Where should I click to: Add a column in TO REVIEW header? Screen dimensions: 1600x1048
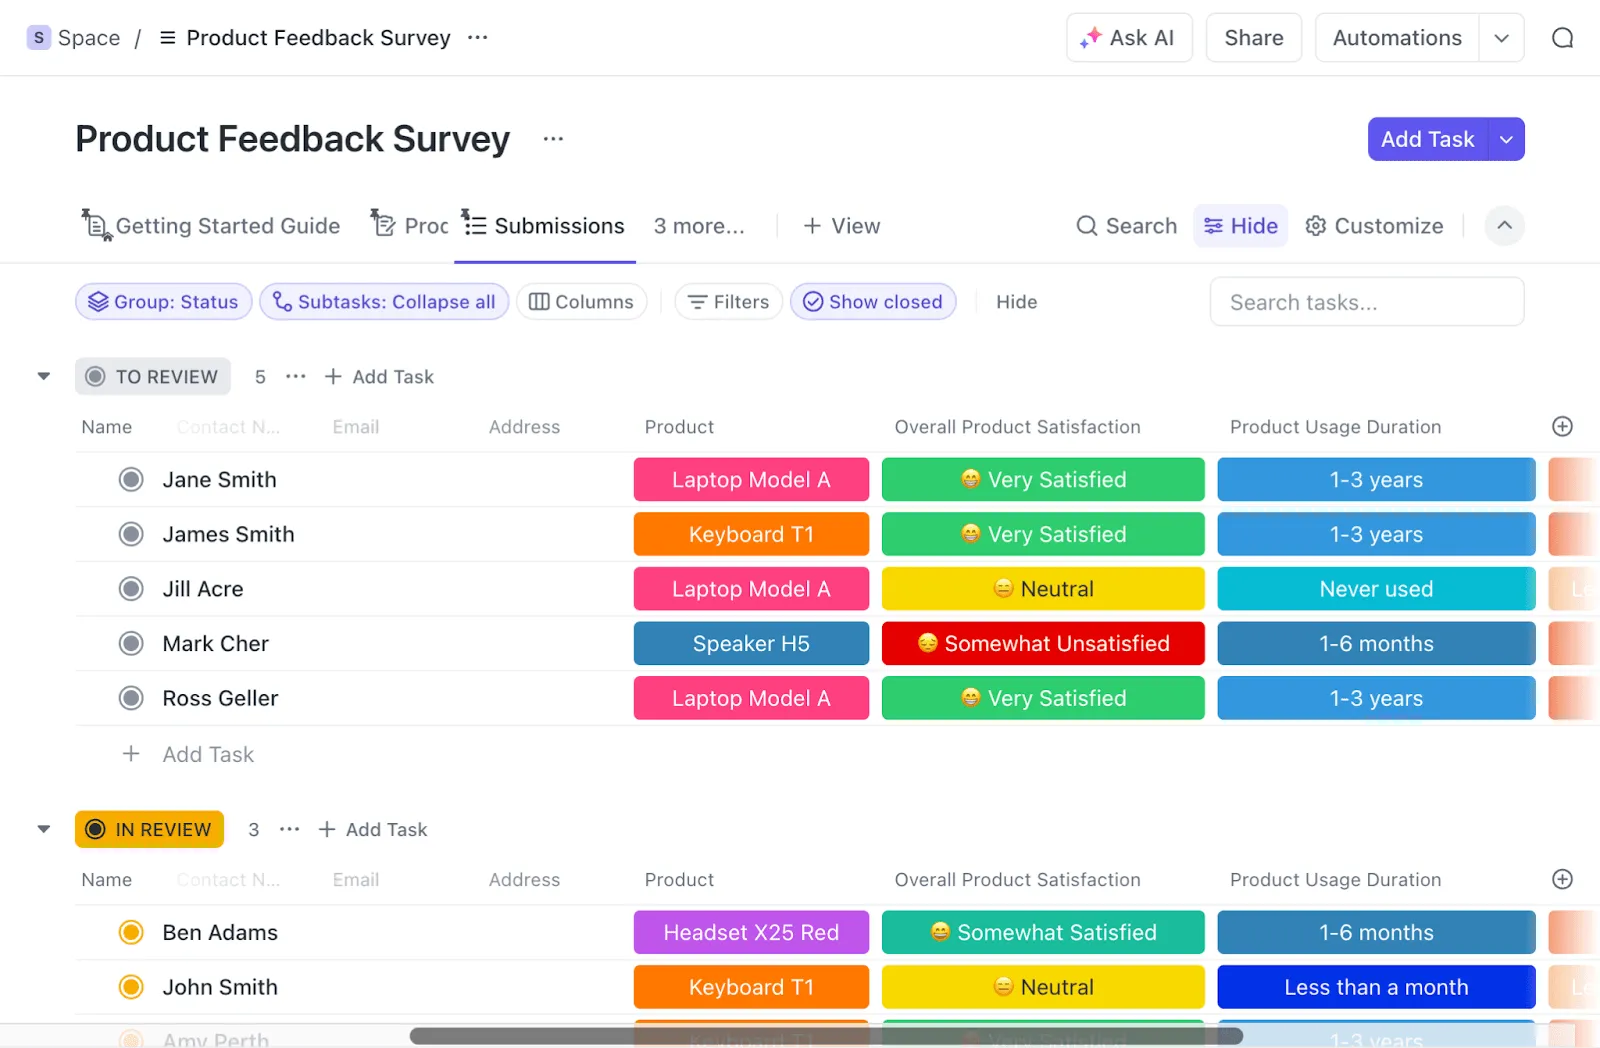(x=1562, y=427)
